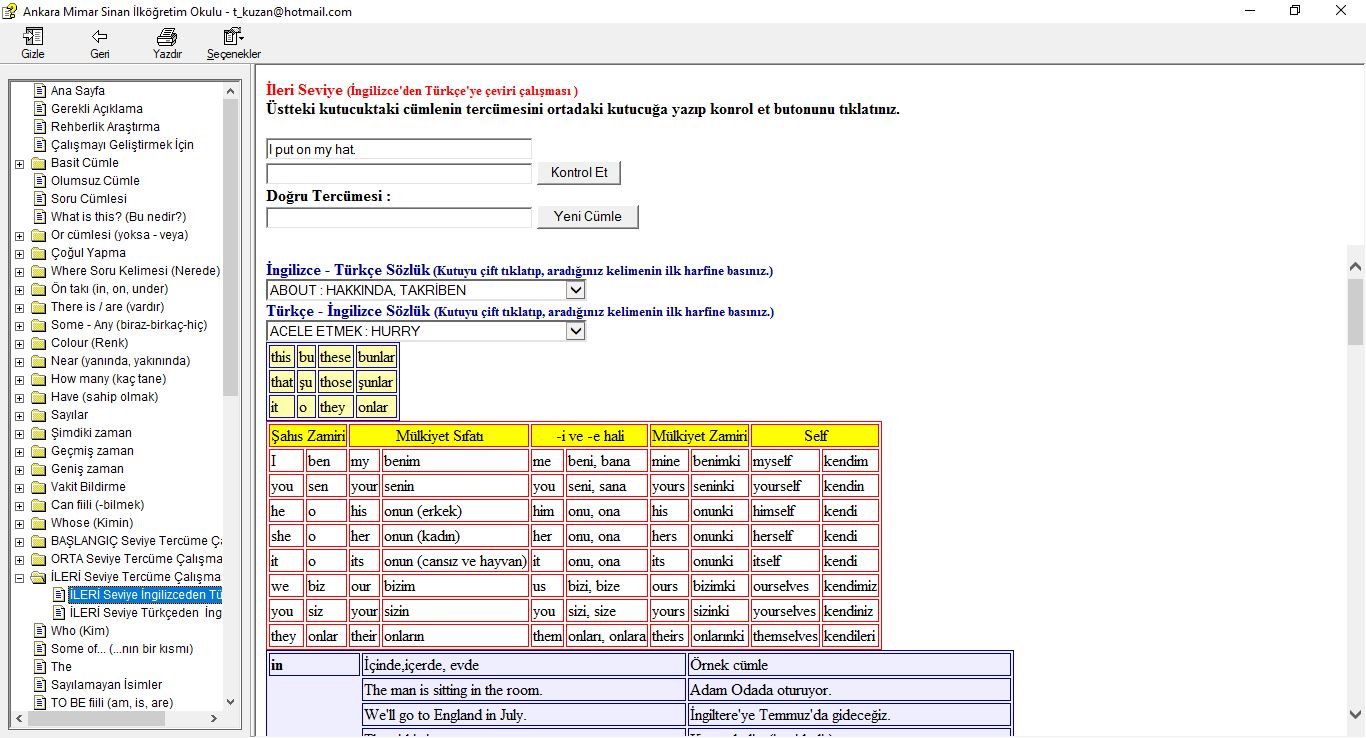Click the What is this? page icon
Image resolution: width=1366 pixels, height=738 pixels.
40,217
